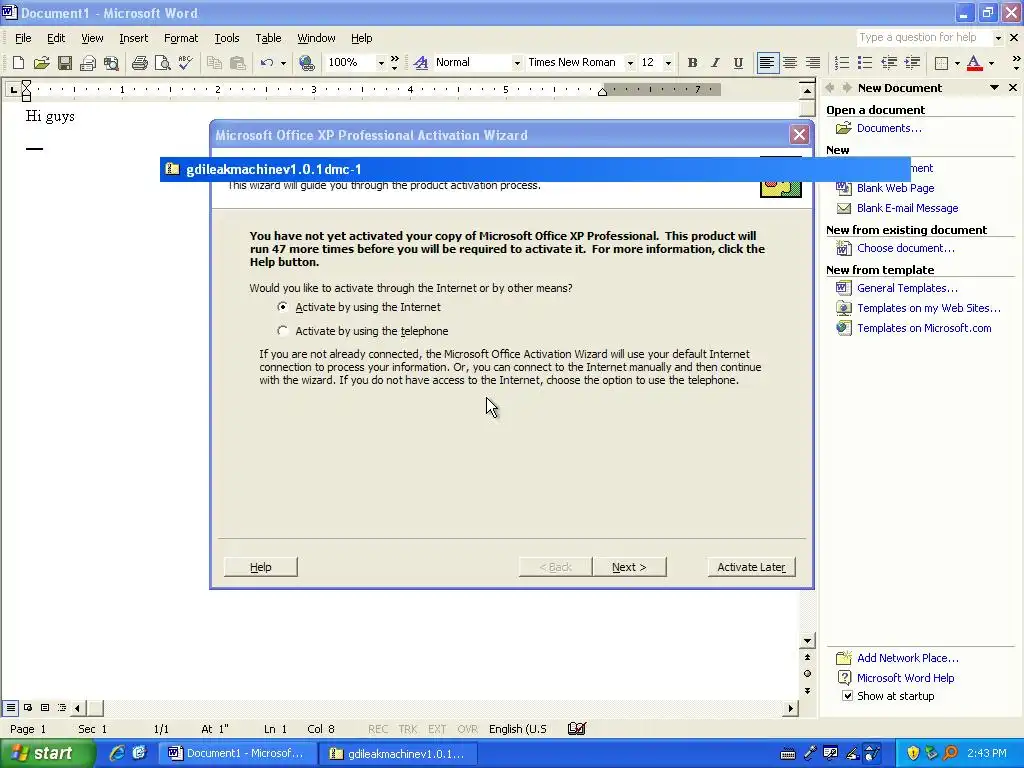1024x768 pixels.
Task: Toggle the TRK track changes indicator
Action: [x=408, y=729]
